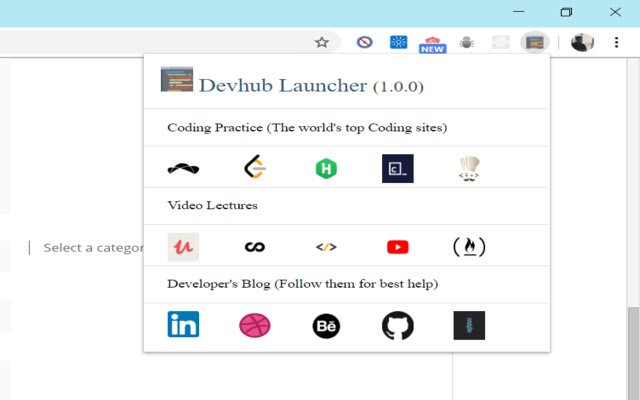Click the Coding Practice section heading
This screenshot has width=640, height=400.
click(307, 128)
